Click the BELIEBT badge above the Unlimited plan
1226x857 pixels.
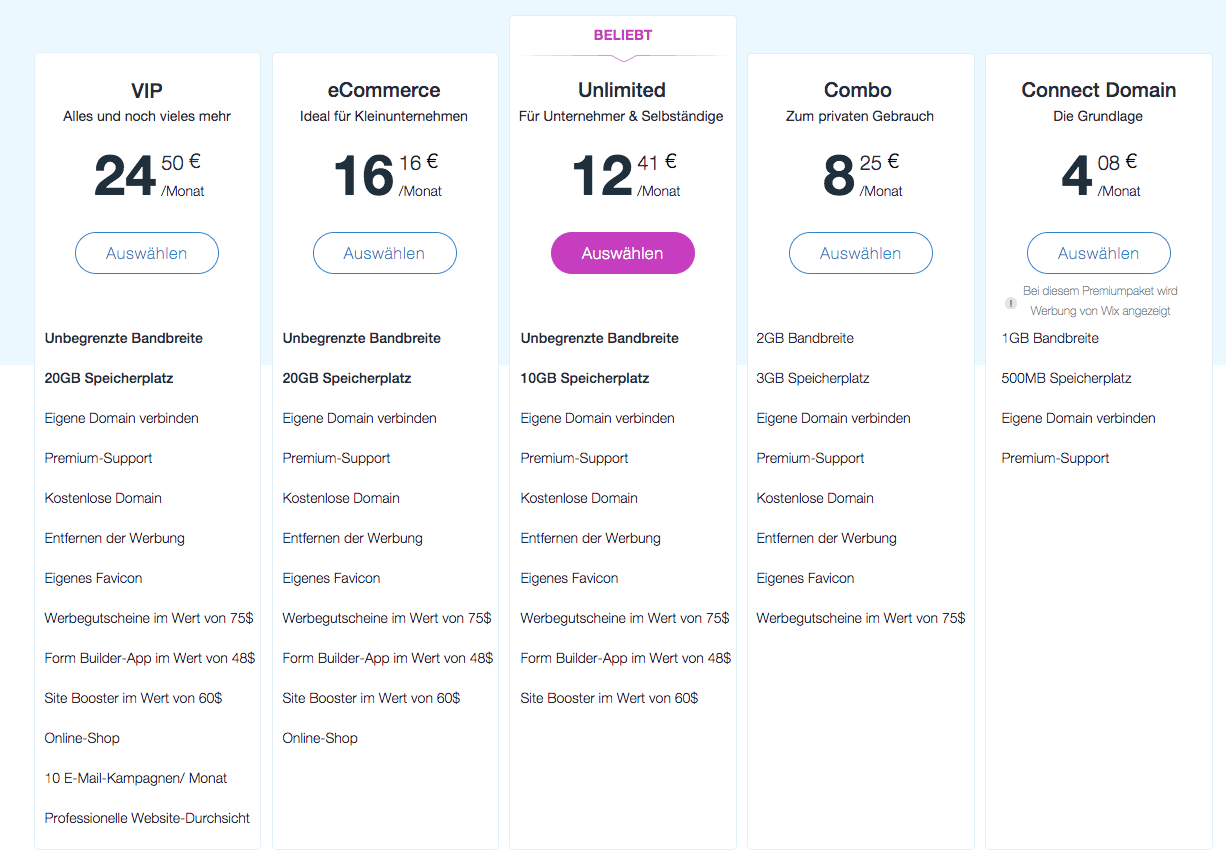coord(623,35)
